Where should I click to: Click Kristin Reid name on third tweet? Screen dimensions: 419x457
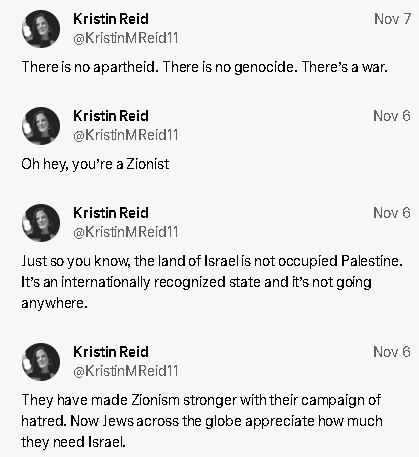click(111, 213)
